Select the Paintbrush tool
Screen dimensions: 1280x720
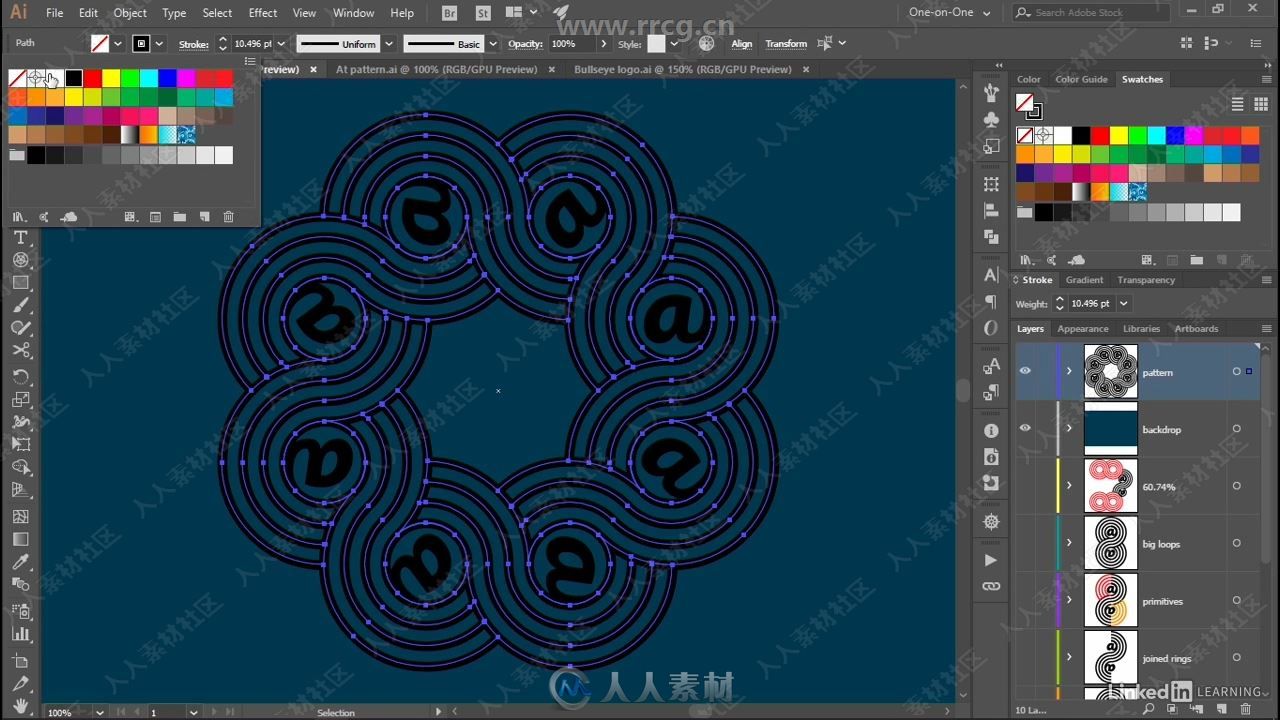pyautogui.click(x=20, y=306)
